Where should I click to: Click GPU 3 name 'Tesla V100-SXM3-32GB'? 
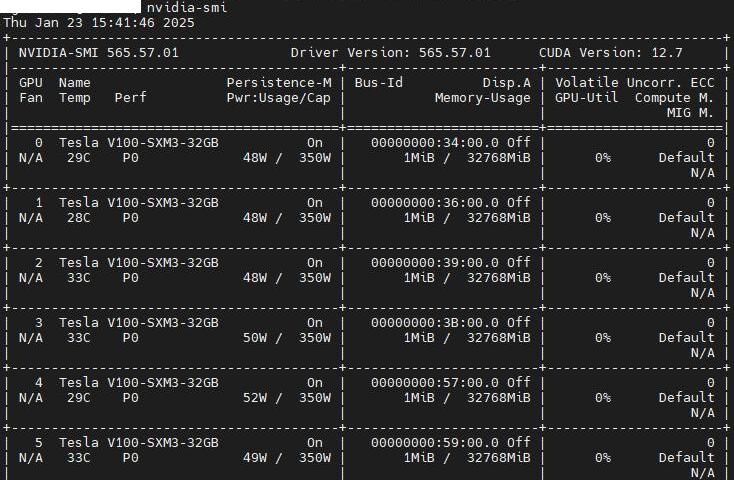tap(139, 322)
